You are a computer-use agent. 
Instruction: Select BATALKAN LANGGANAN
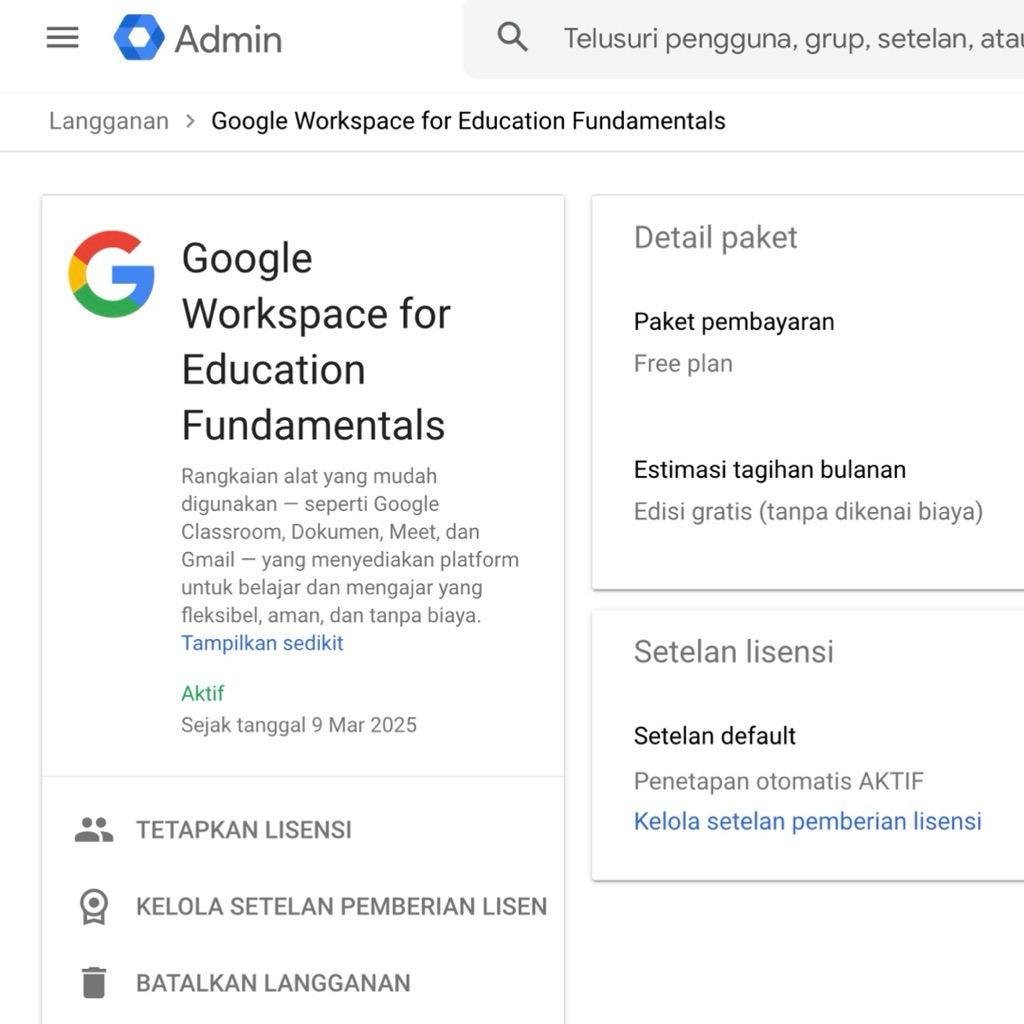point(273,982)
